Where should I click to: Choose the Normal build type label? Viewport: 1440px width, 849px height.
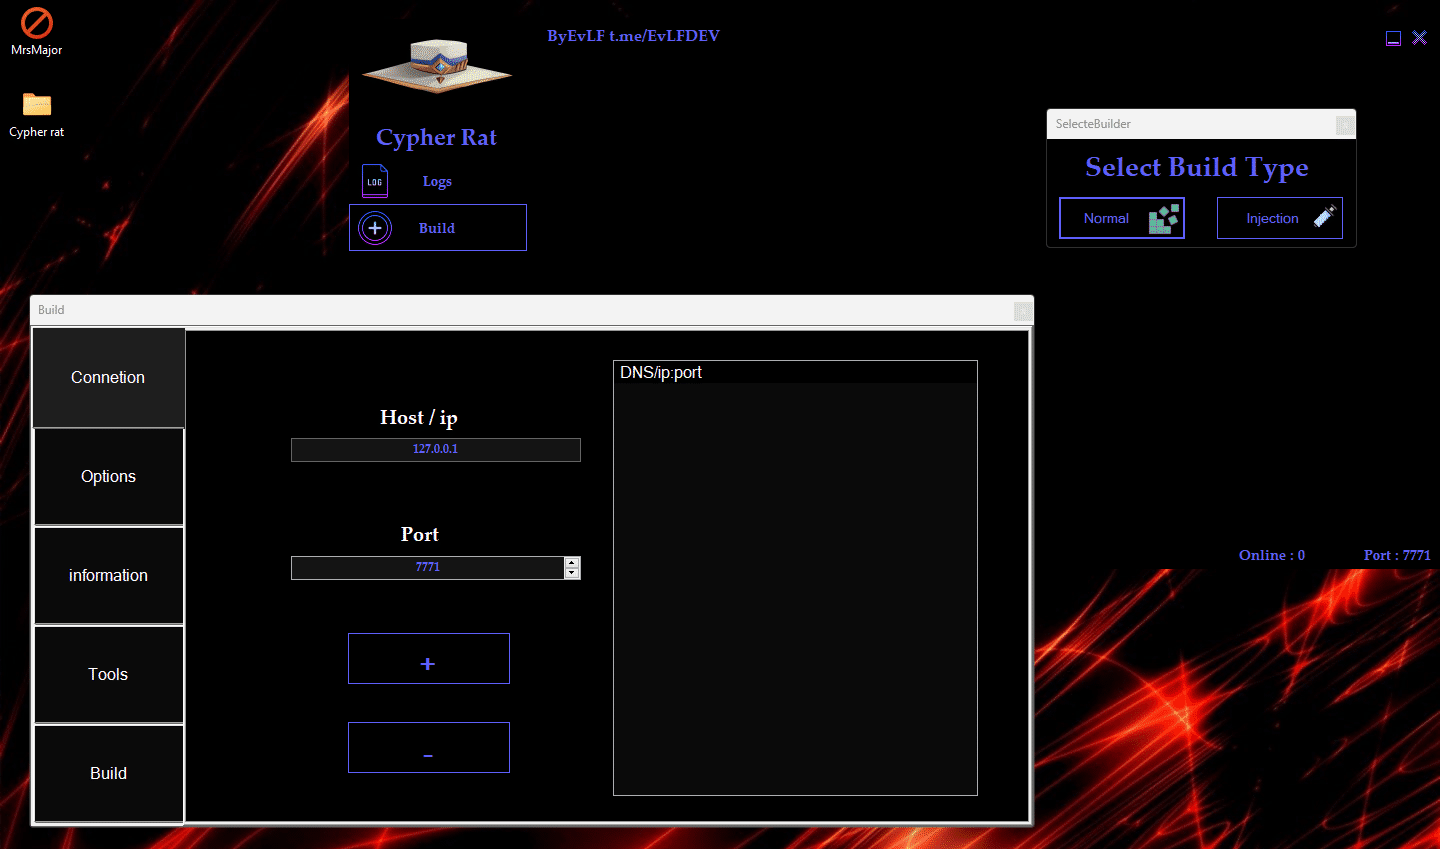pyautogui.click(x=1106, y=218)
